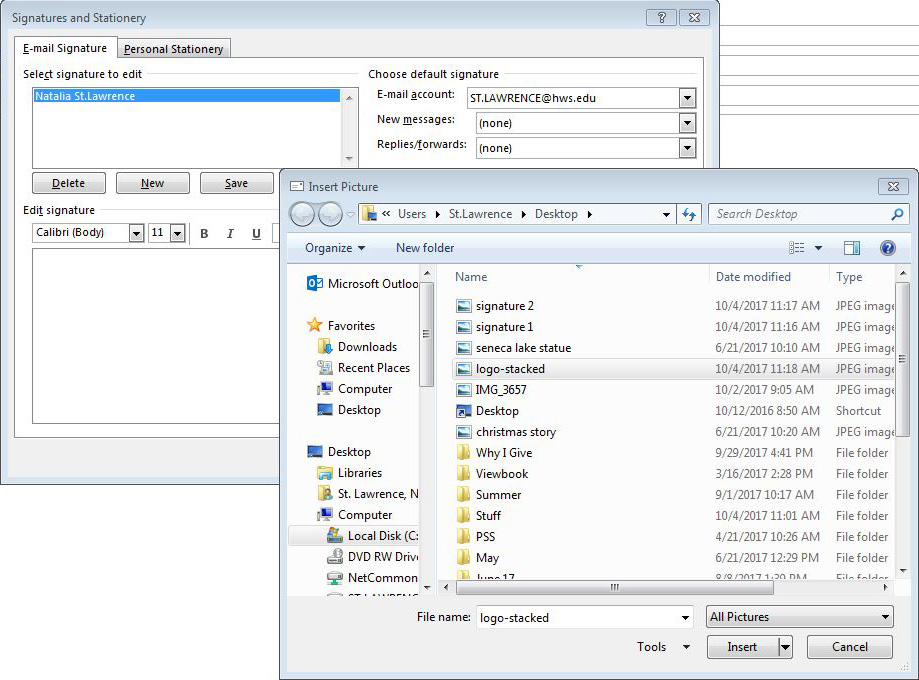This screenshot has height=680, width=919.
Task: Click Cancel in Insert Picture dialog
Action: (x=850, y=647)
